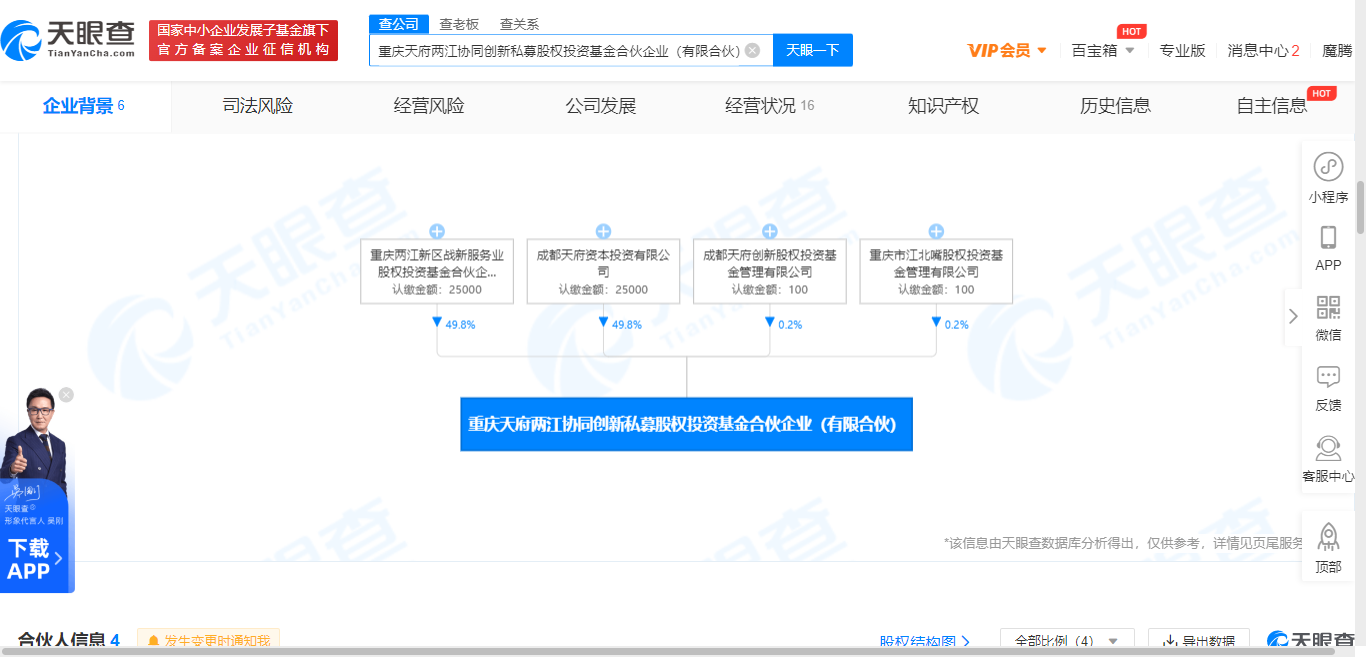The height and width of the screenshot is (657, 1366).
Task: Click the 天眼一下 search button
Action: point(812,50)
